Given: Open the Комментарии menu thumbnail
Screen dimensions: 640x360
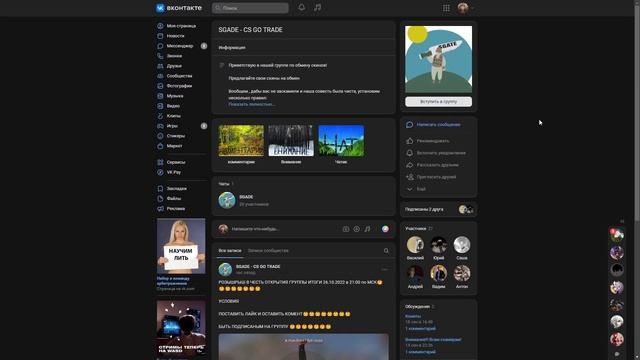Looking at the screenshot, I should point(241,141).
